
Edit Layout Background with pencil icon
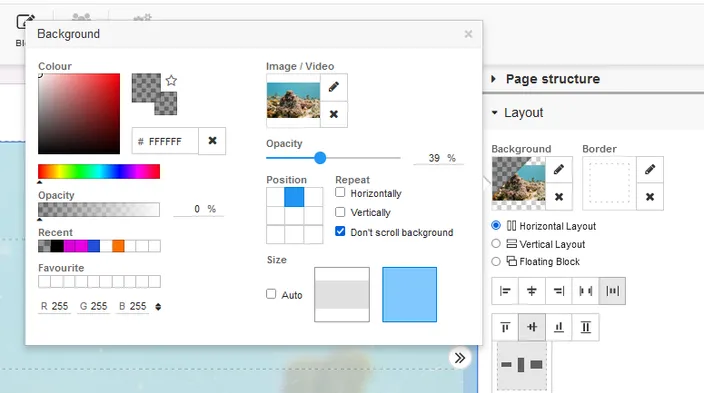[559, 170]
